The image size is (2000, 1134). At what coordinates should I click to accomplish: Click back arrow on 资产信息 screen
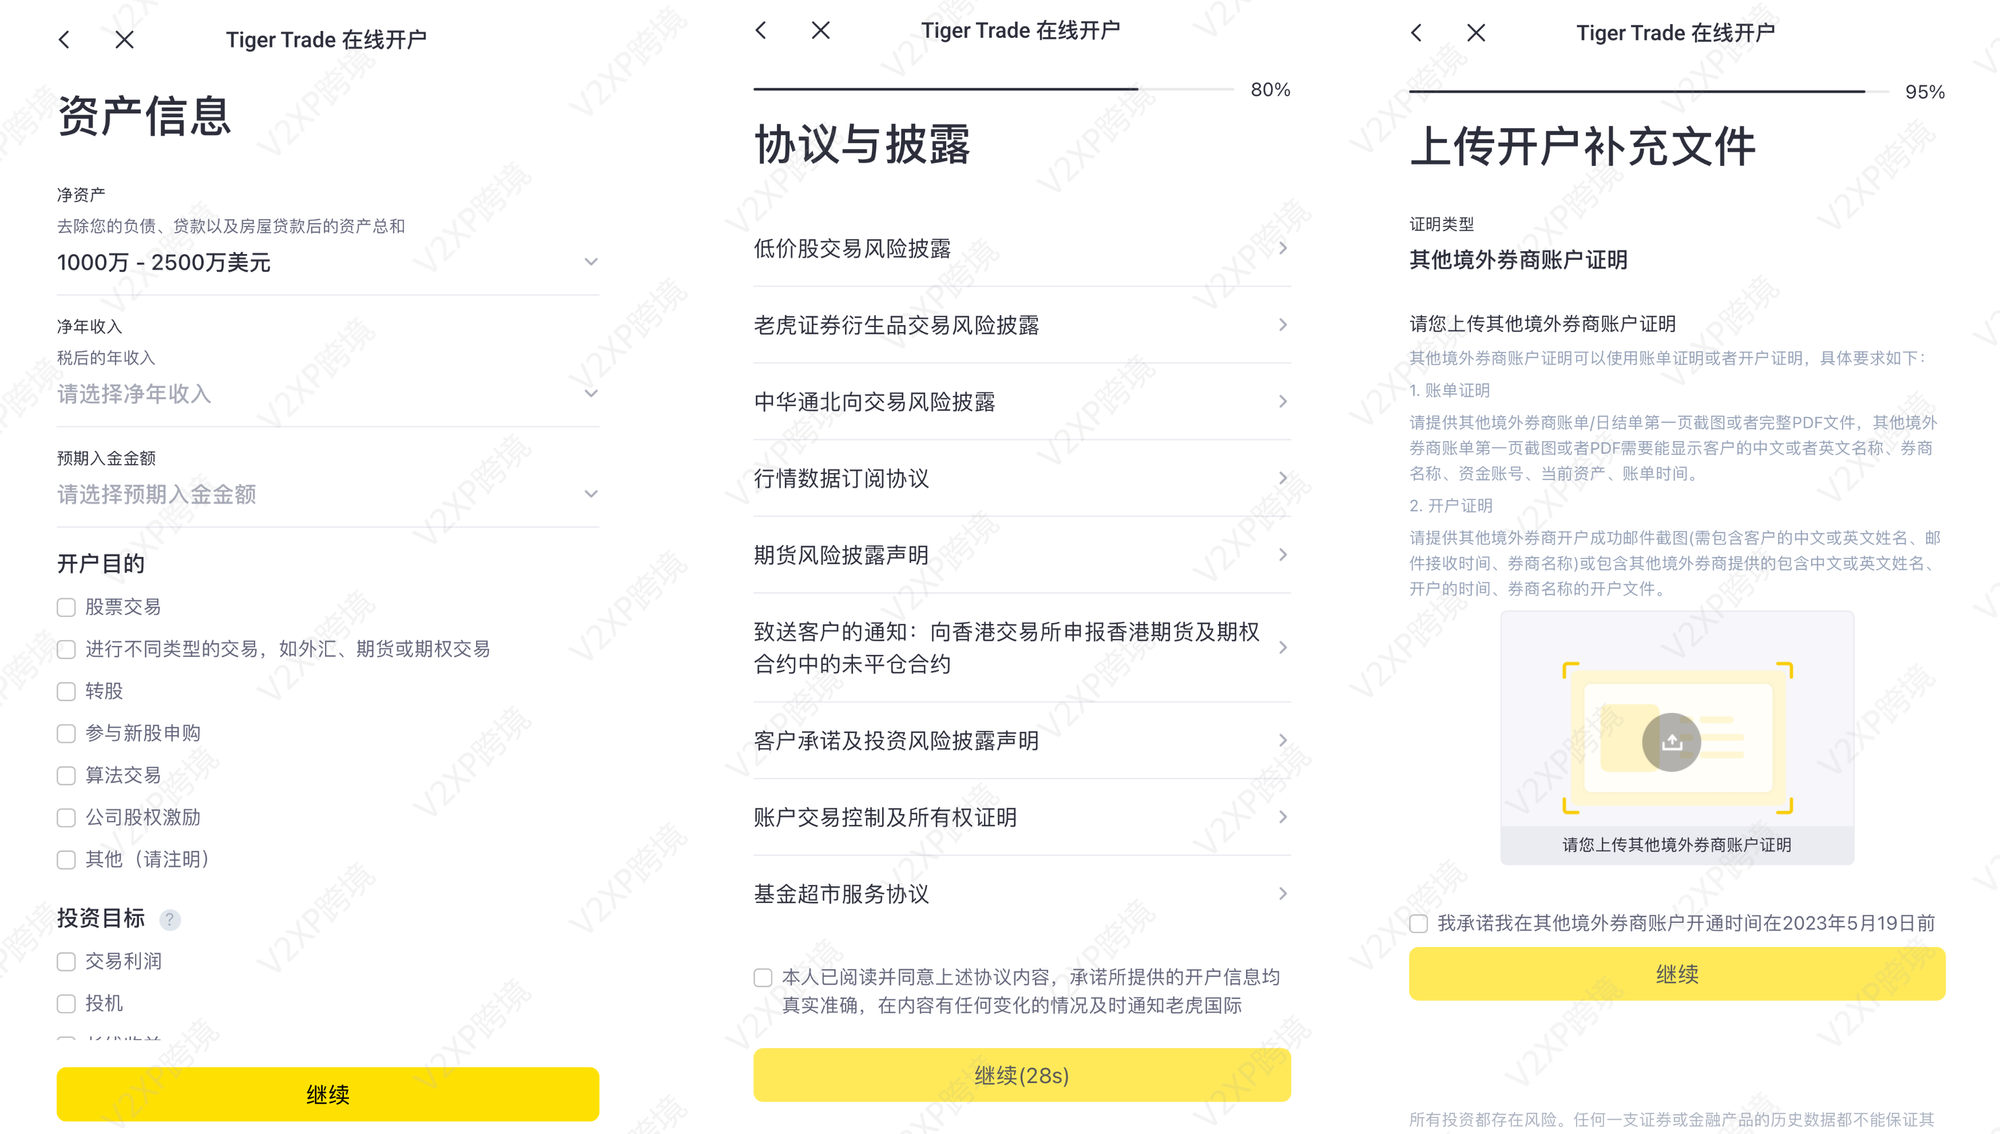(65, 40)
